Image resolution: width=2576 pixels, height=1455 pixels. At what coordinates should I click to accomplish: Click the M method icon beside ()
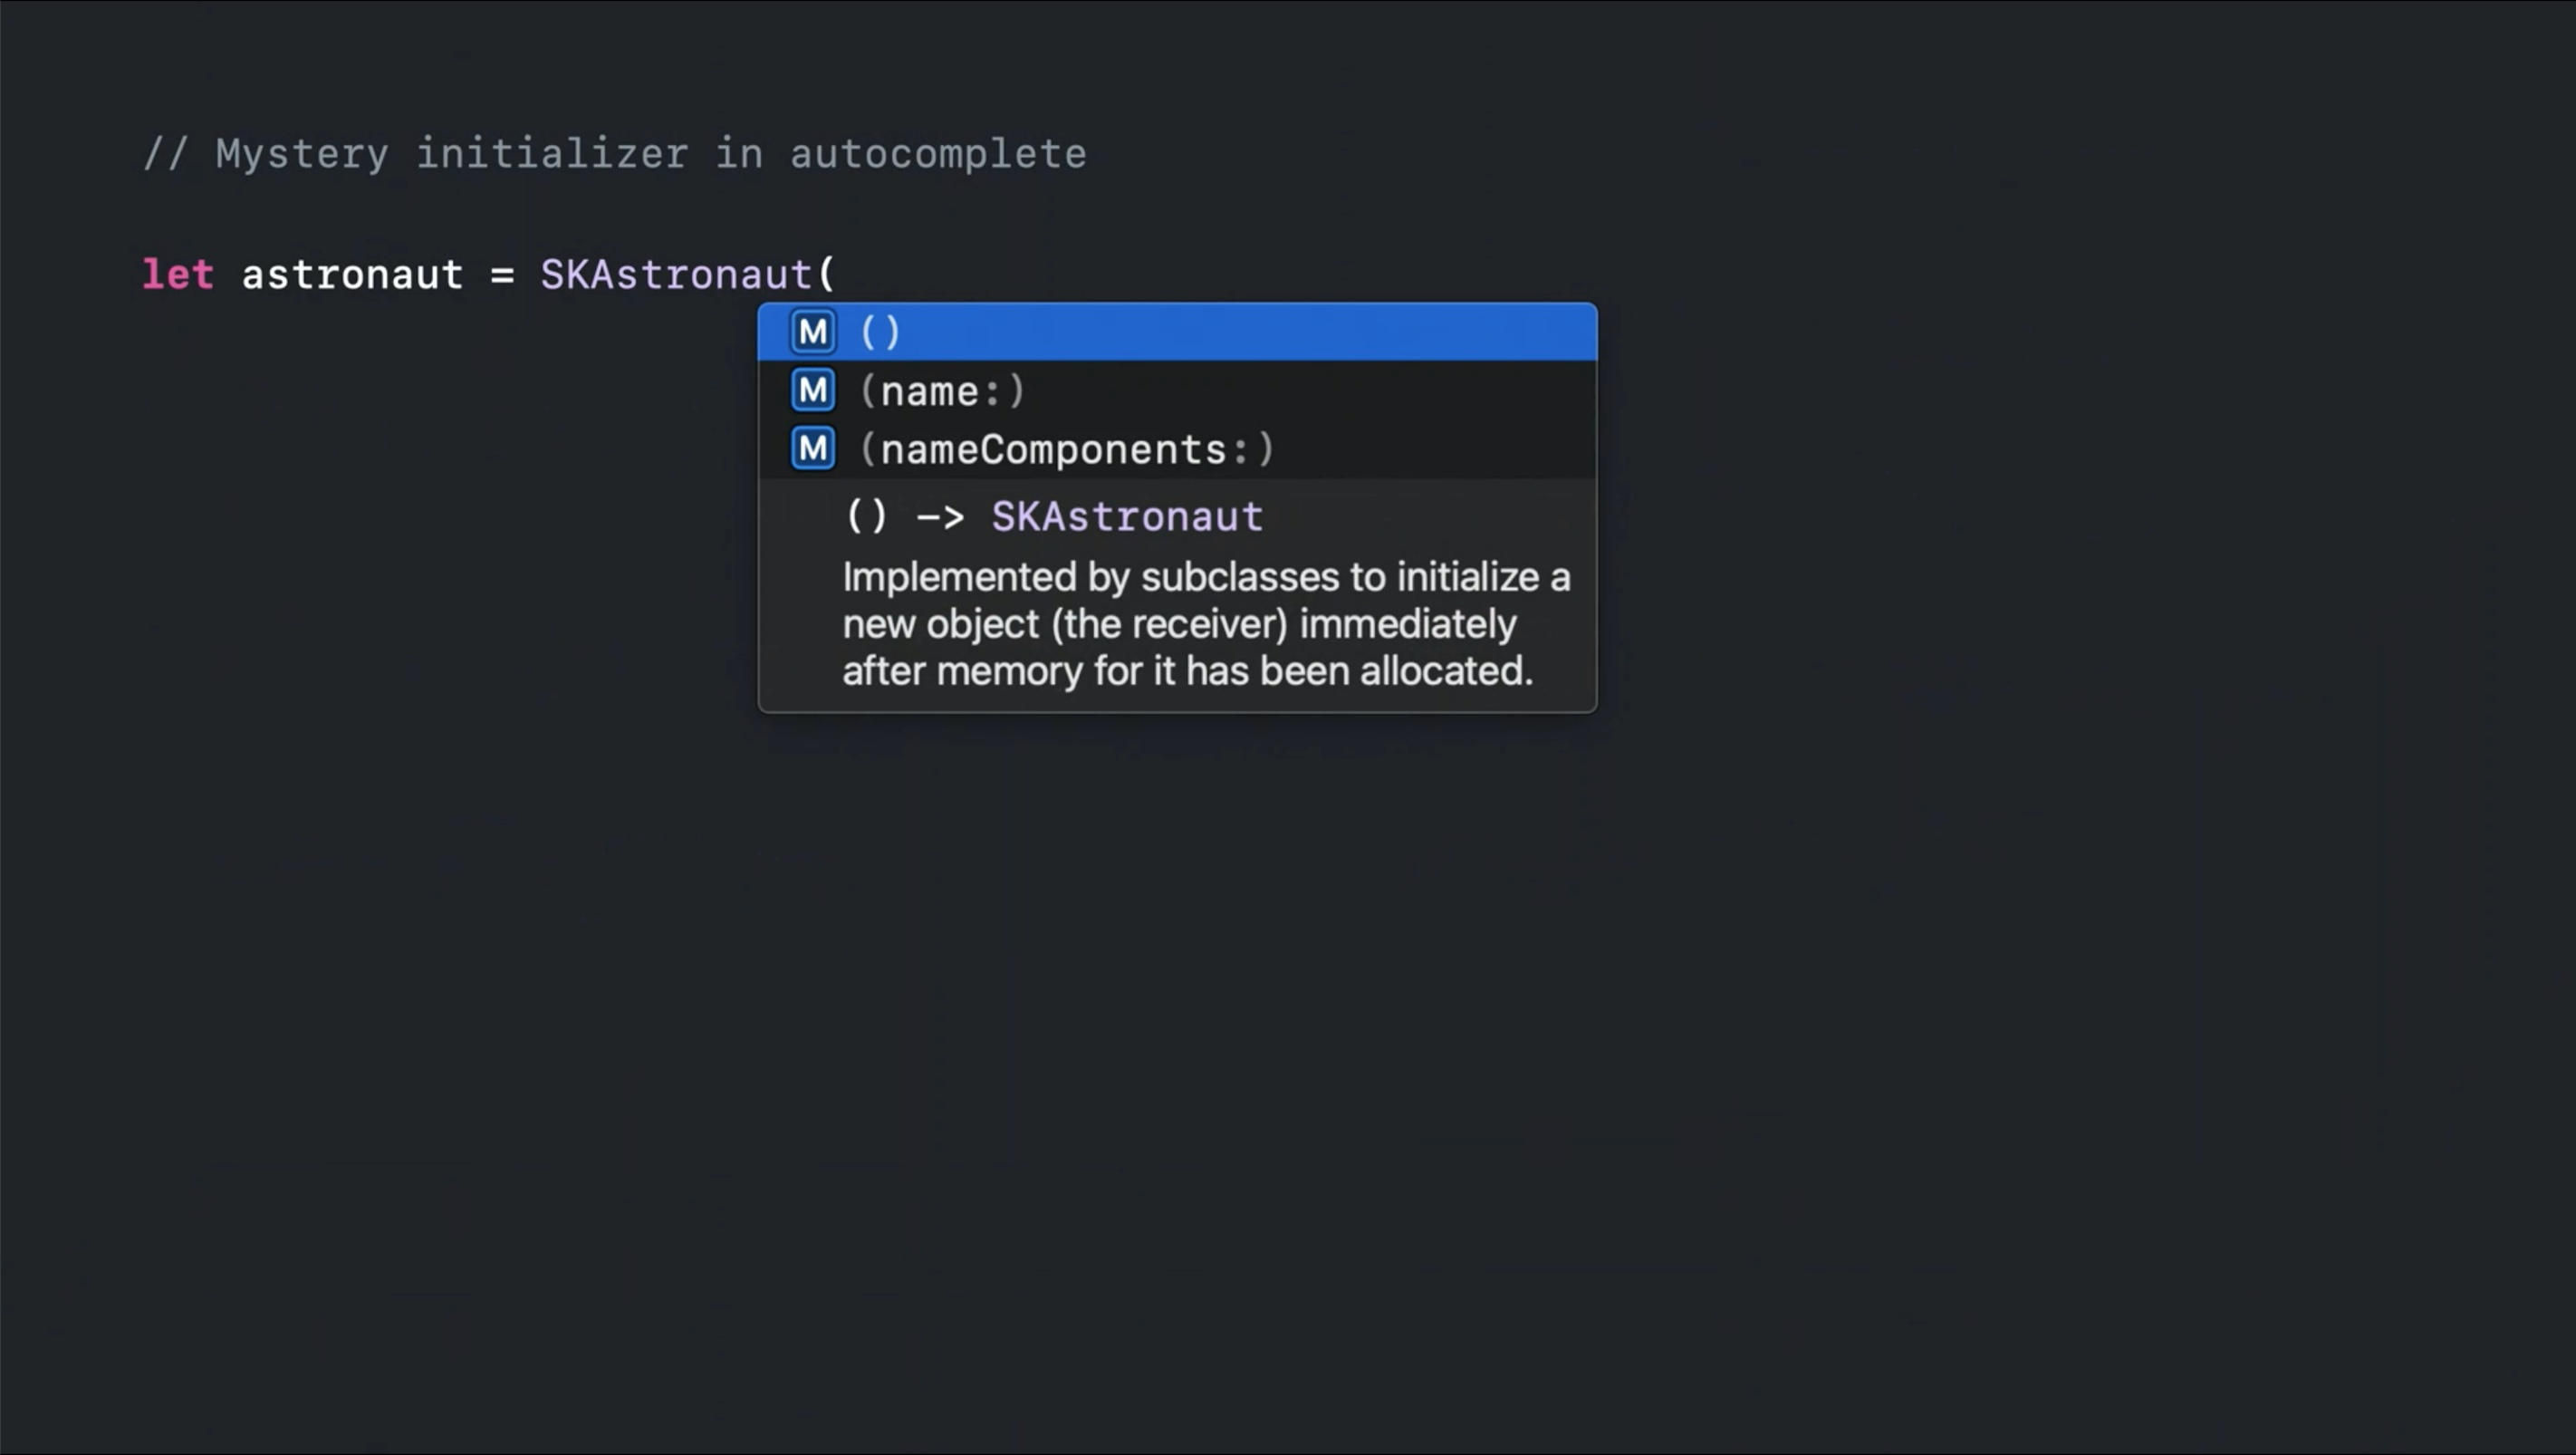coord(813,332)
